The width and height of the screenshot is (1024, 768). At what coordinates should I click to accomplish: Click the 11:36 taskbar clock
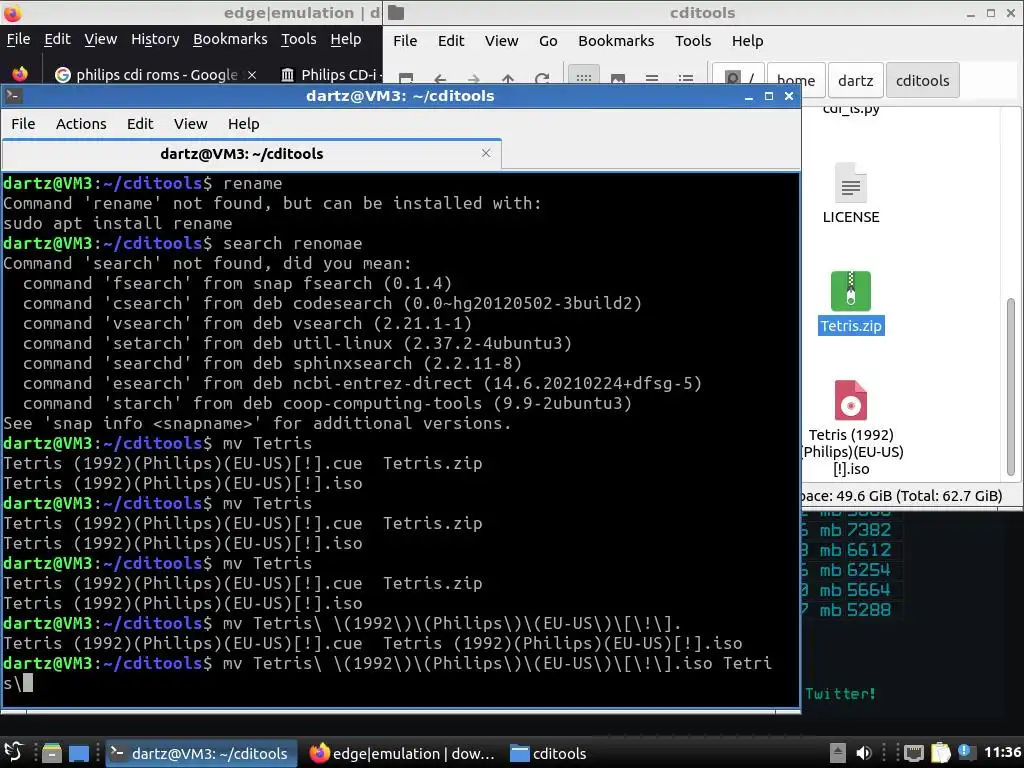click(x=1002, y=752)
